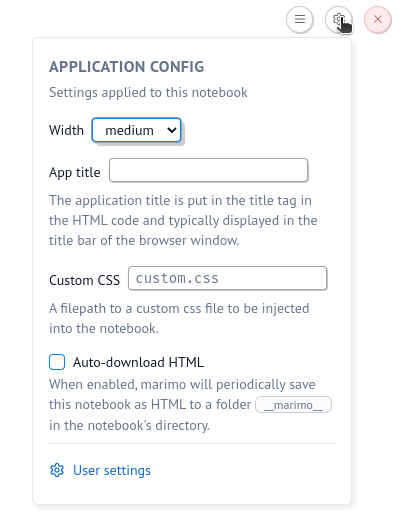Click the Settings applied to this notebook subtitle
The width and height of the screenshot is (401, 515).
[148, 92]
